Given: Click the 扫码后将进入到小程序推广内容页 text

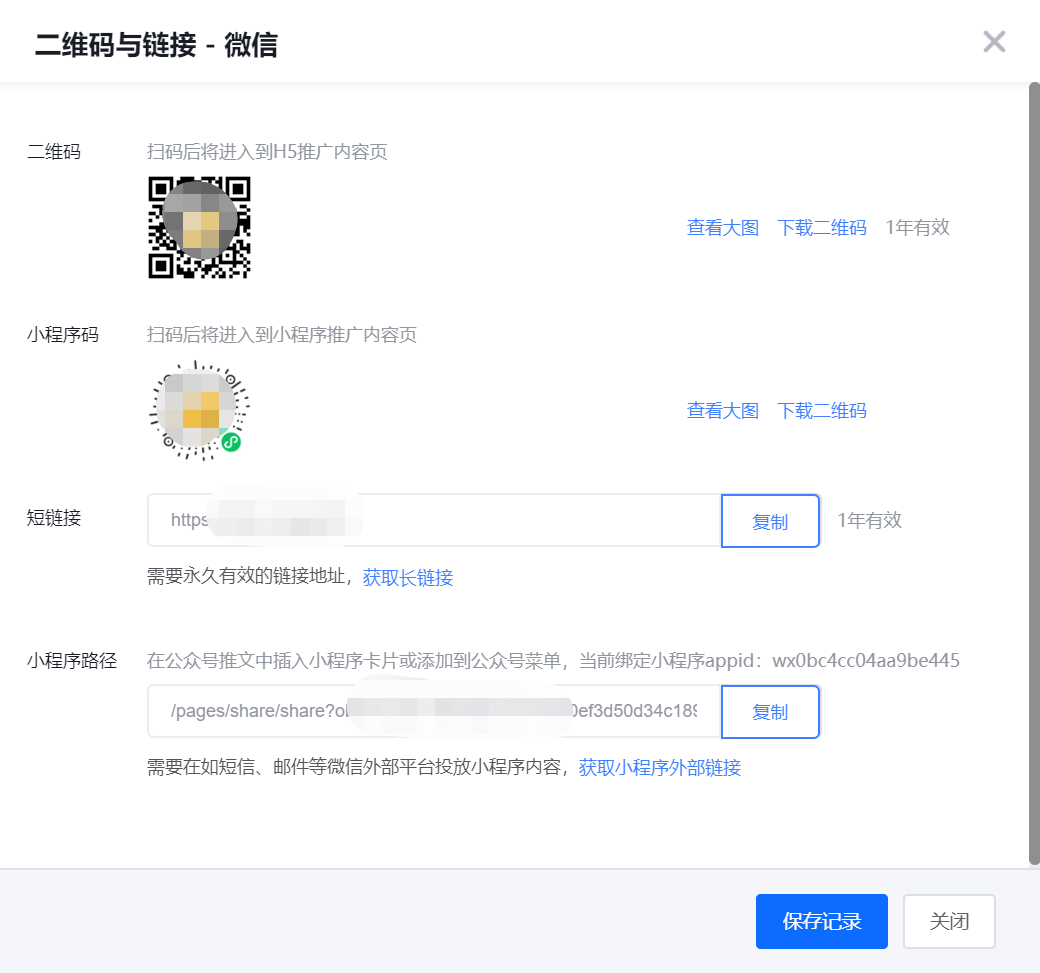Looking at the screenshot, I should click(x=282, y=335).
